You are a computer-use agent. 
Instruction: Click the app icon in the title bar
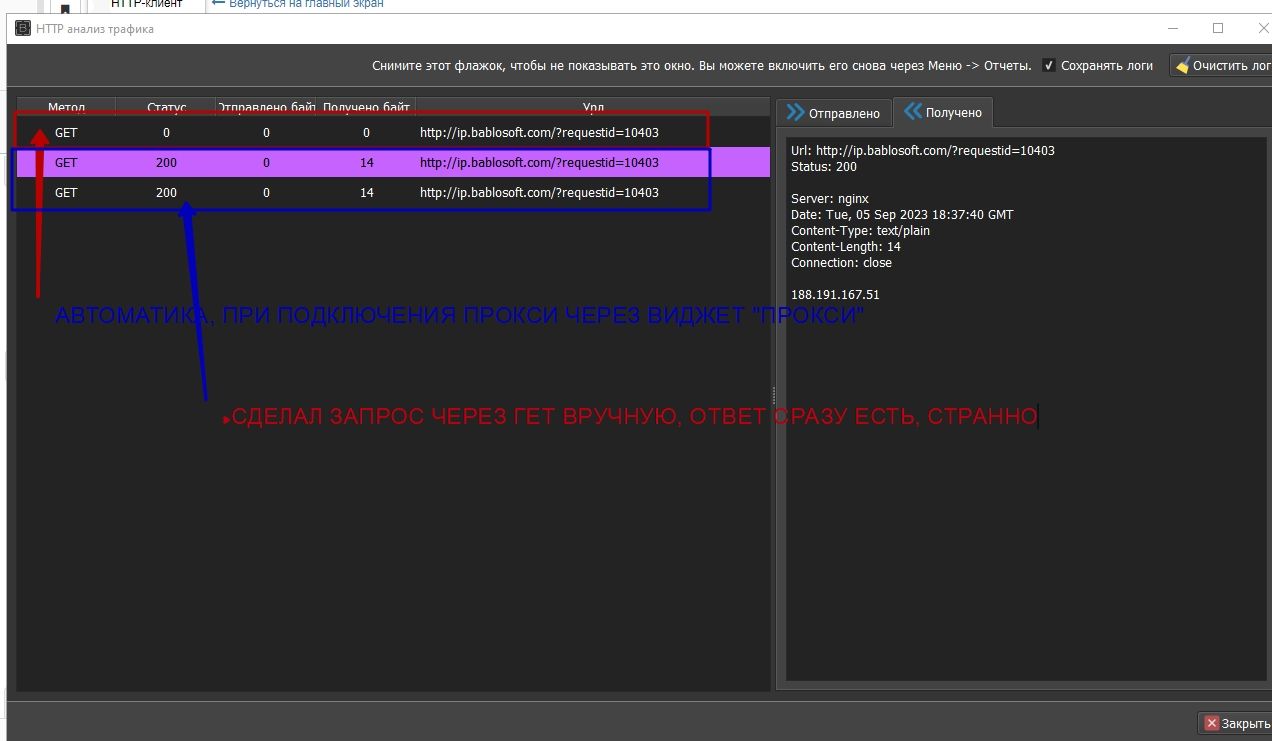point(23,29)
